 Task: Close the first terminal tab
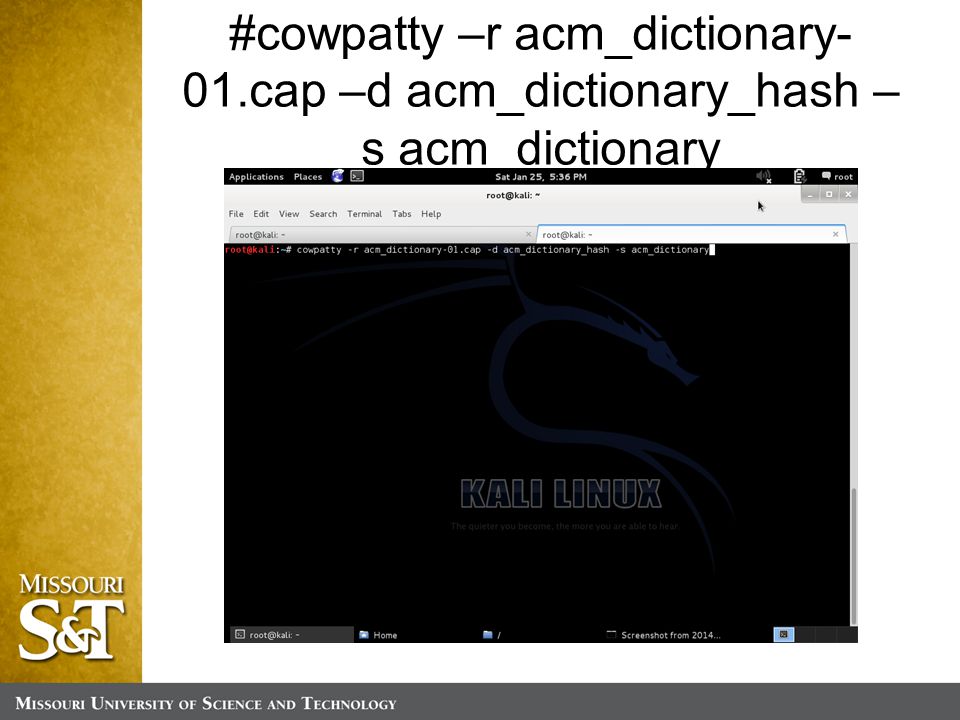point(528,234)
